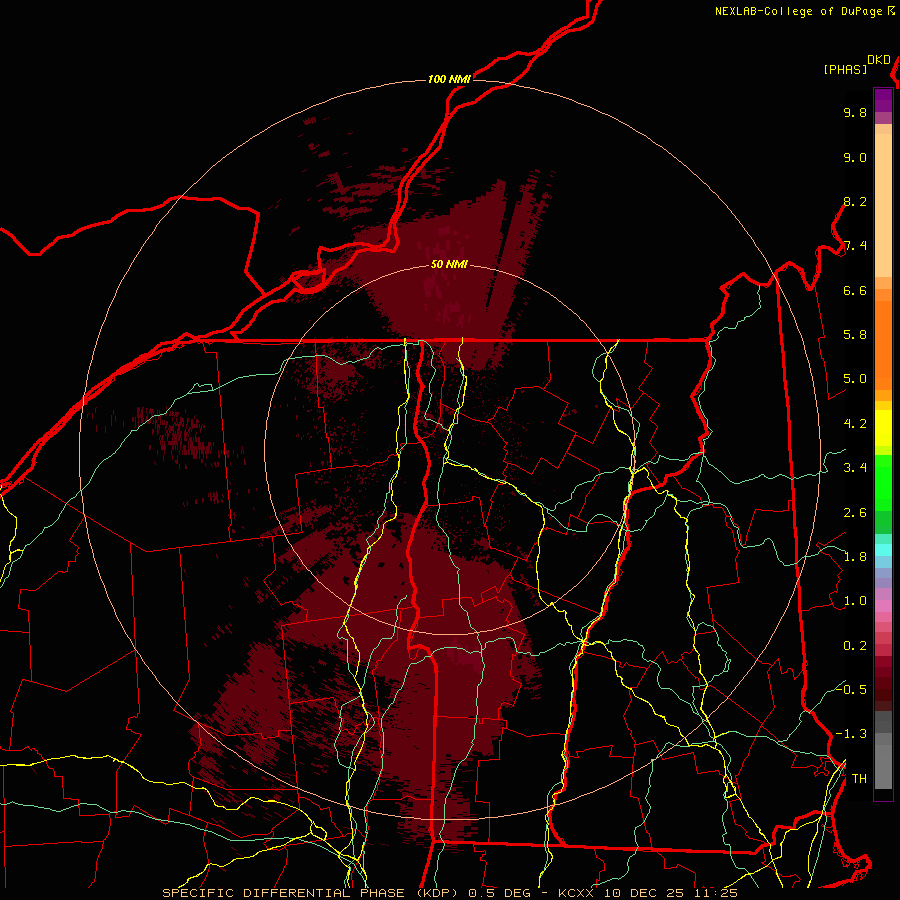Click the Specific Differential Phase KCXX caption
Viewport: 900px width, 900px height.
[x=449, y=893]
